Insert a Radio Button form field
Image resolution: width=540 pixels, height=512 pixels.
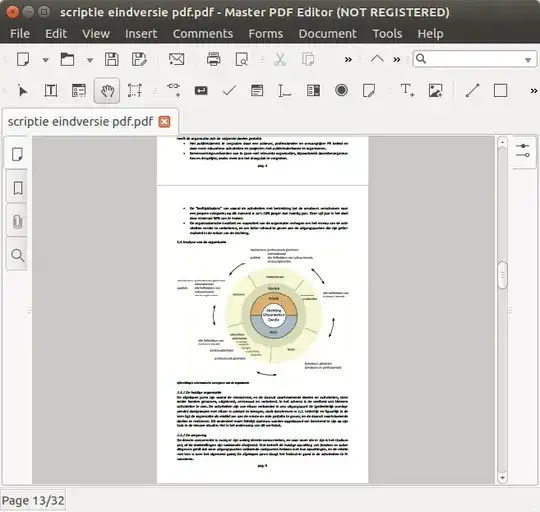point(341,91)
